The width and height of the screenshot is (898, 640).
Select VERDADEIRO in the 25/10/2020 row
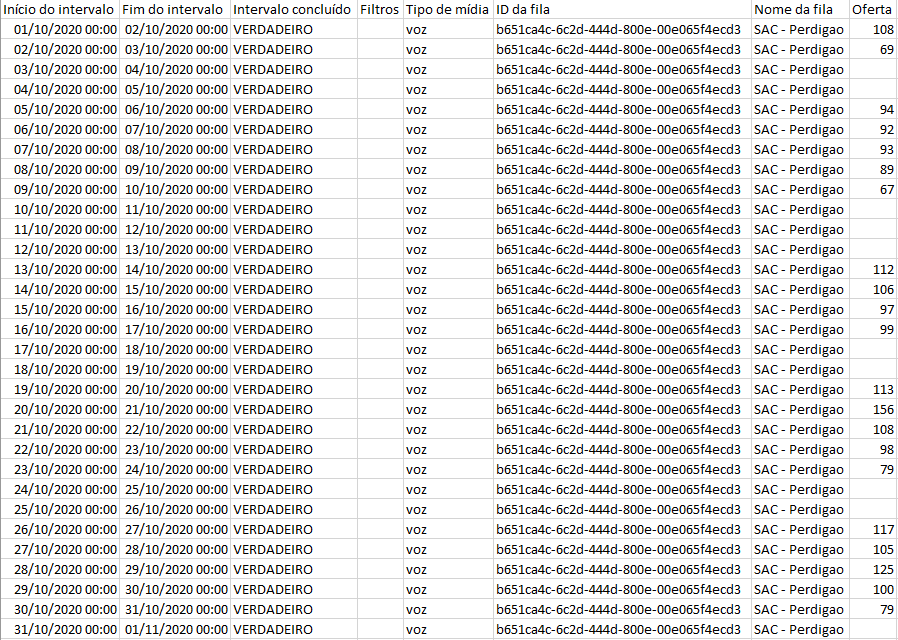294,510
